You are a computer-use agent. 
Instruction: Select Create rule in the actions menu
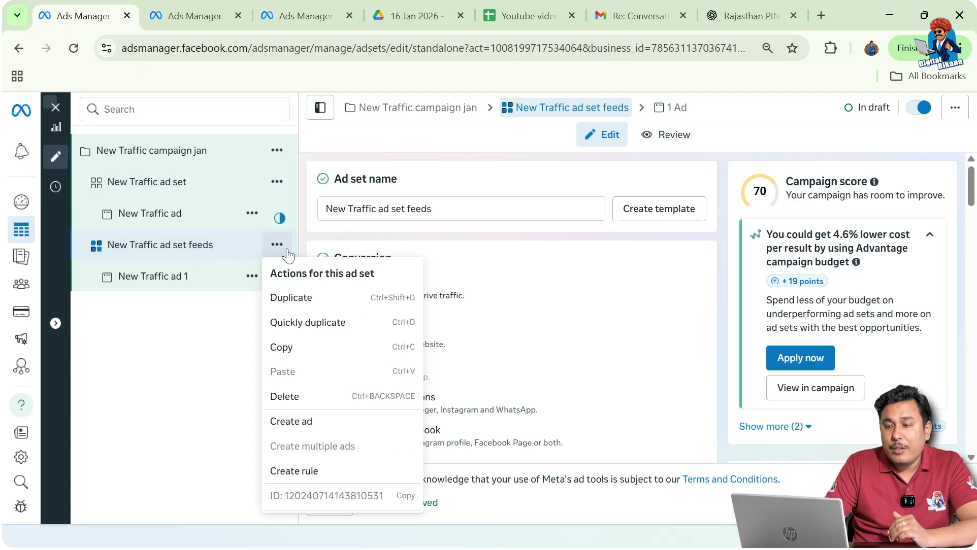294,471
